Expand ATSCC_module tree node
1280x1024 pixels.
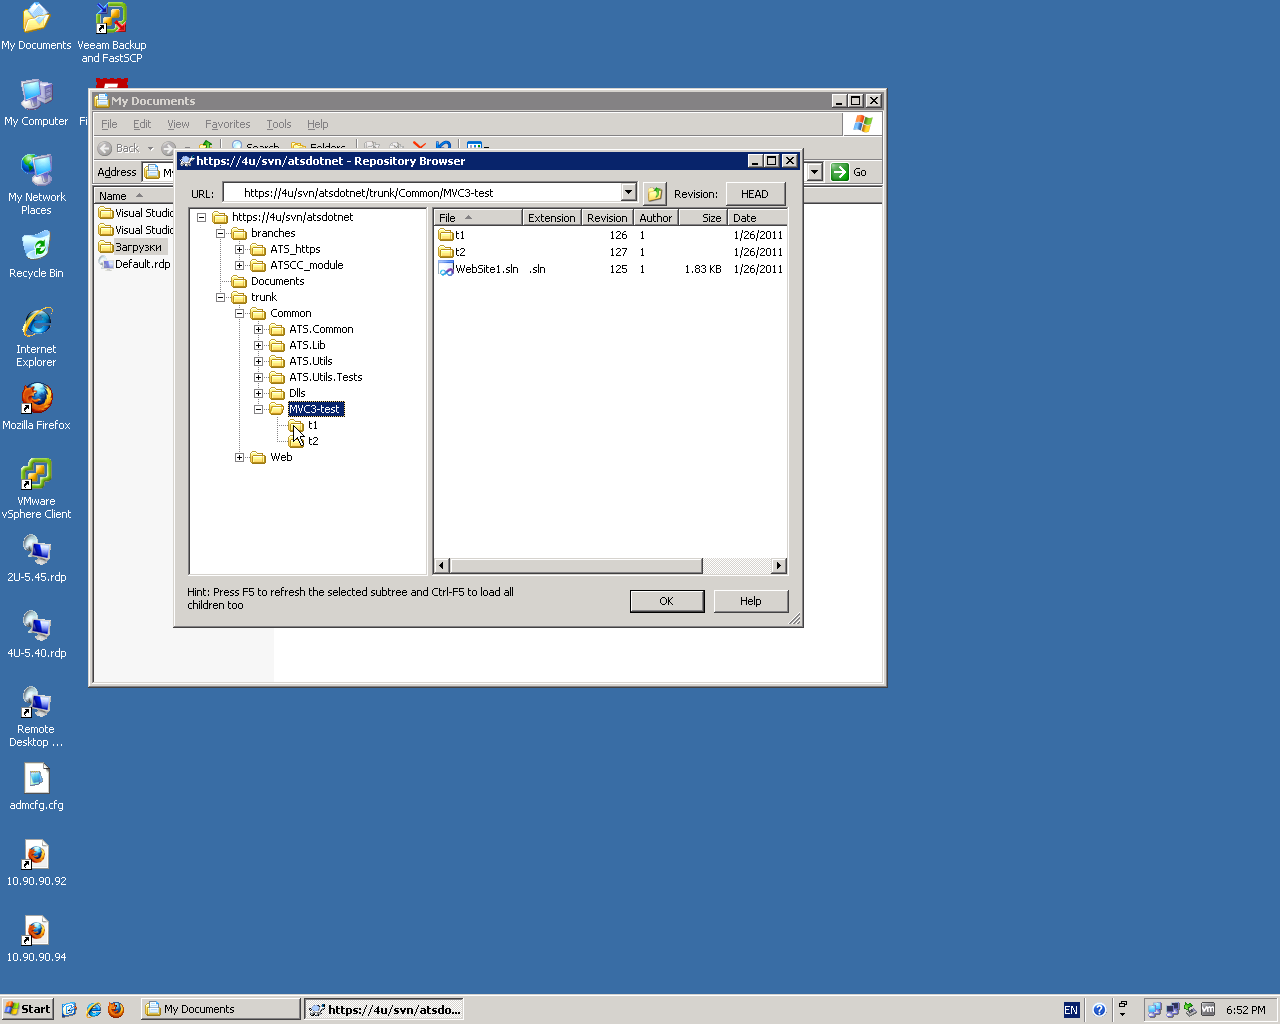239,265
